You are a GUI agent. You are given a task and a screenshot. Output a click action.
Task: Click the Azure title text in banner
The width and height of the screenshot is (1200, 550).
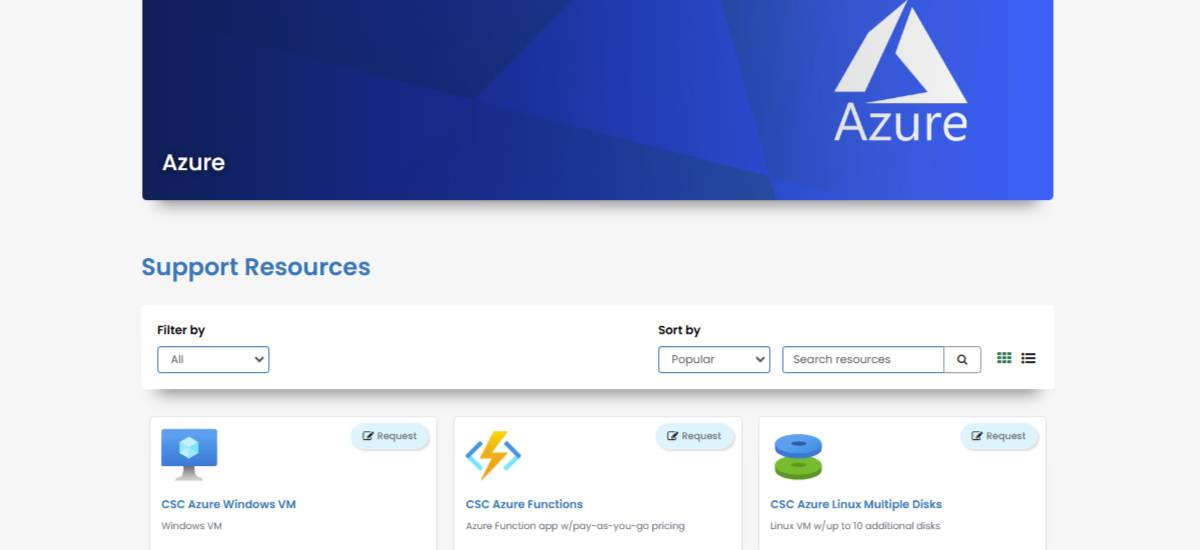tap(193, 162)
